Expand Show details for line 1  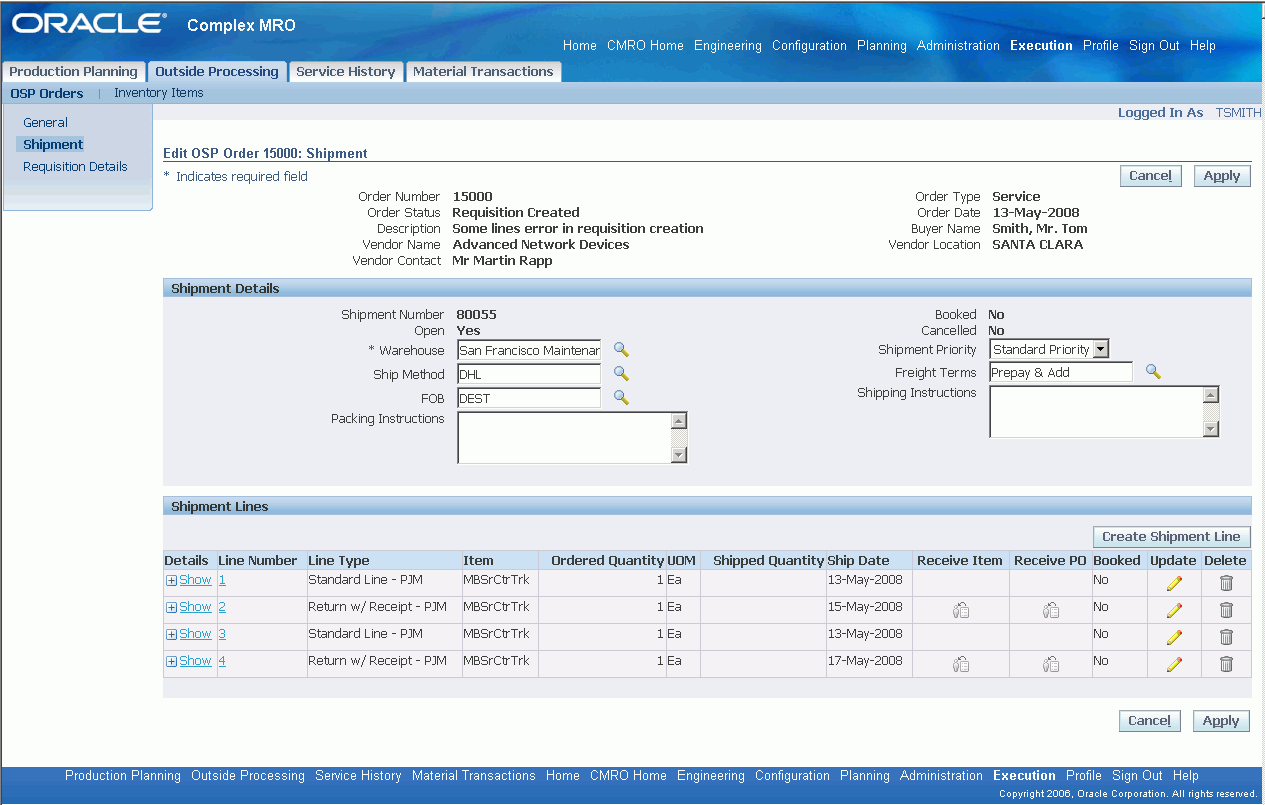[188, 580]
